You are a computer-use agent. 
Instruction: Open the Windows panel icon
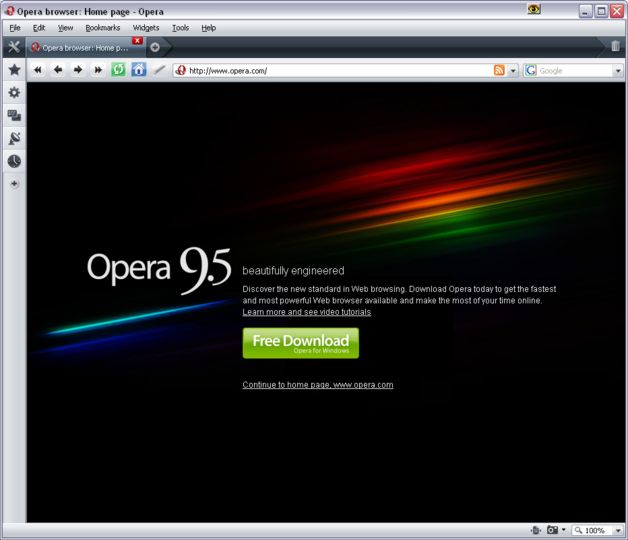coord(14,115)
